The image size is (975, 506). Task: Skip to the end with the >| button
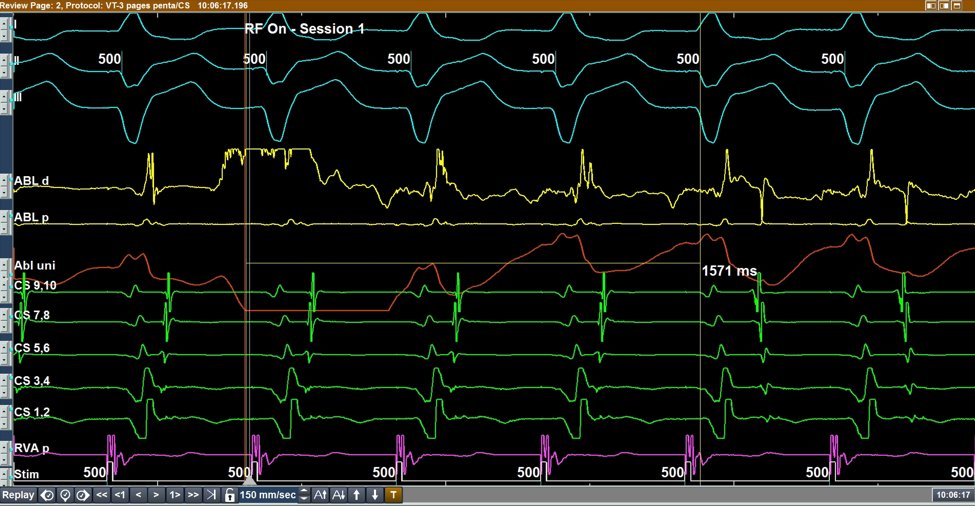[x=211, y=495]
